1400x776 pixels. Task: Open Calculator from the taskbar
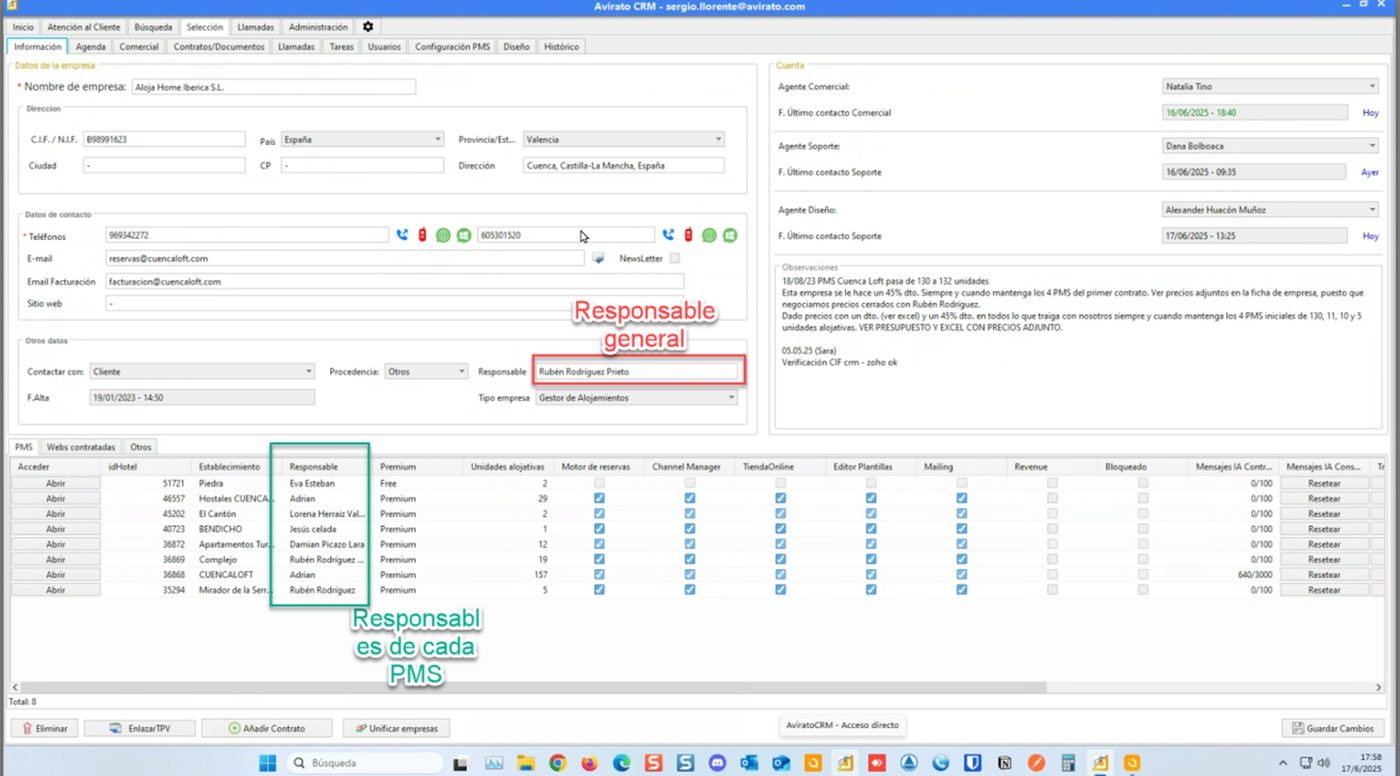pos(1069,763)
